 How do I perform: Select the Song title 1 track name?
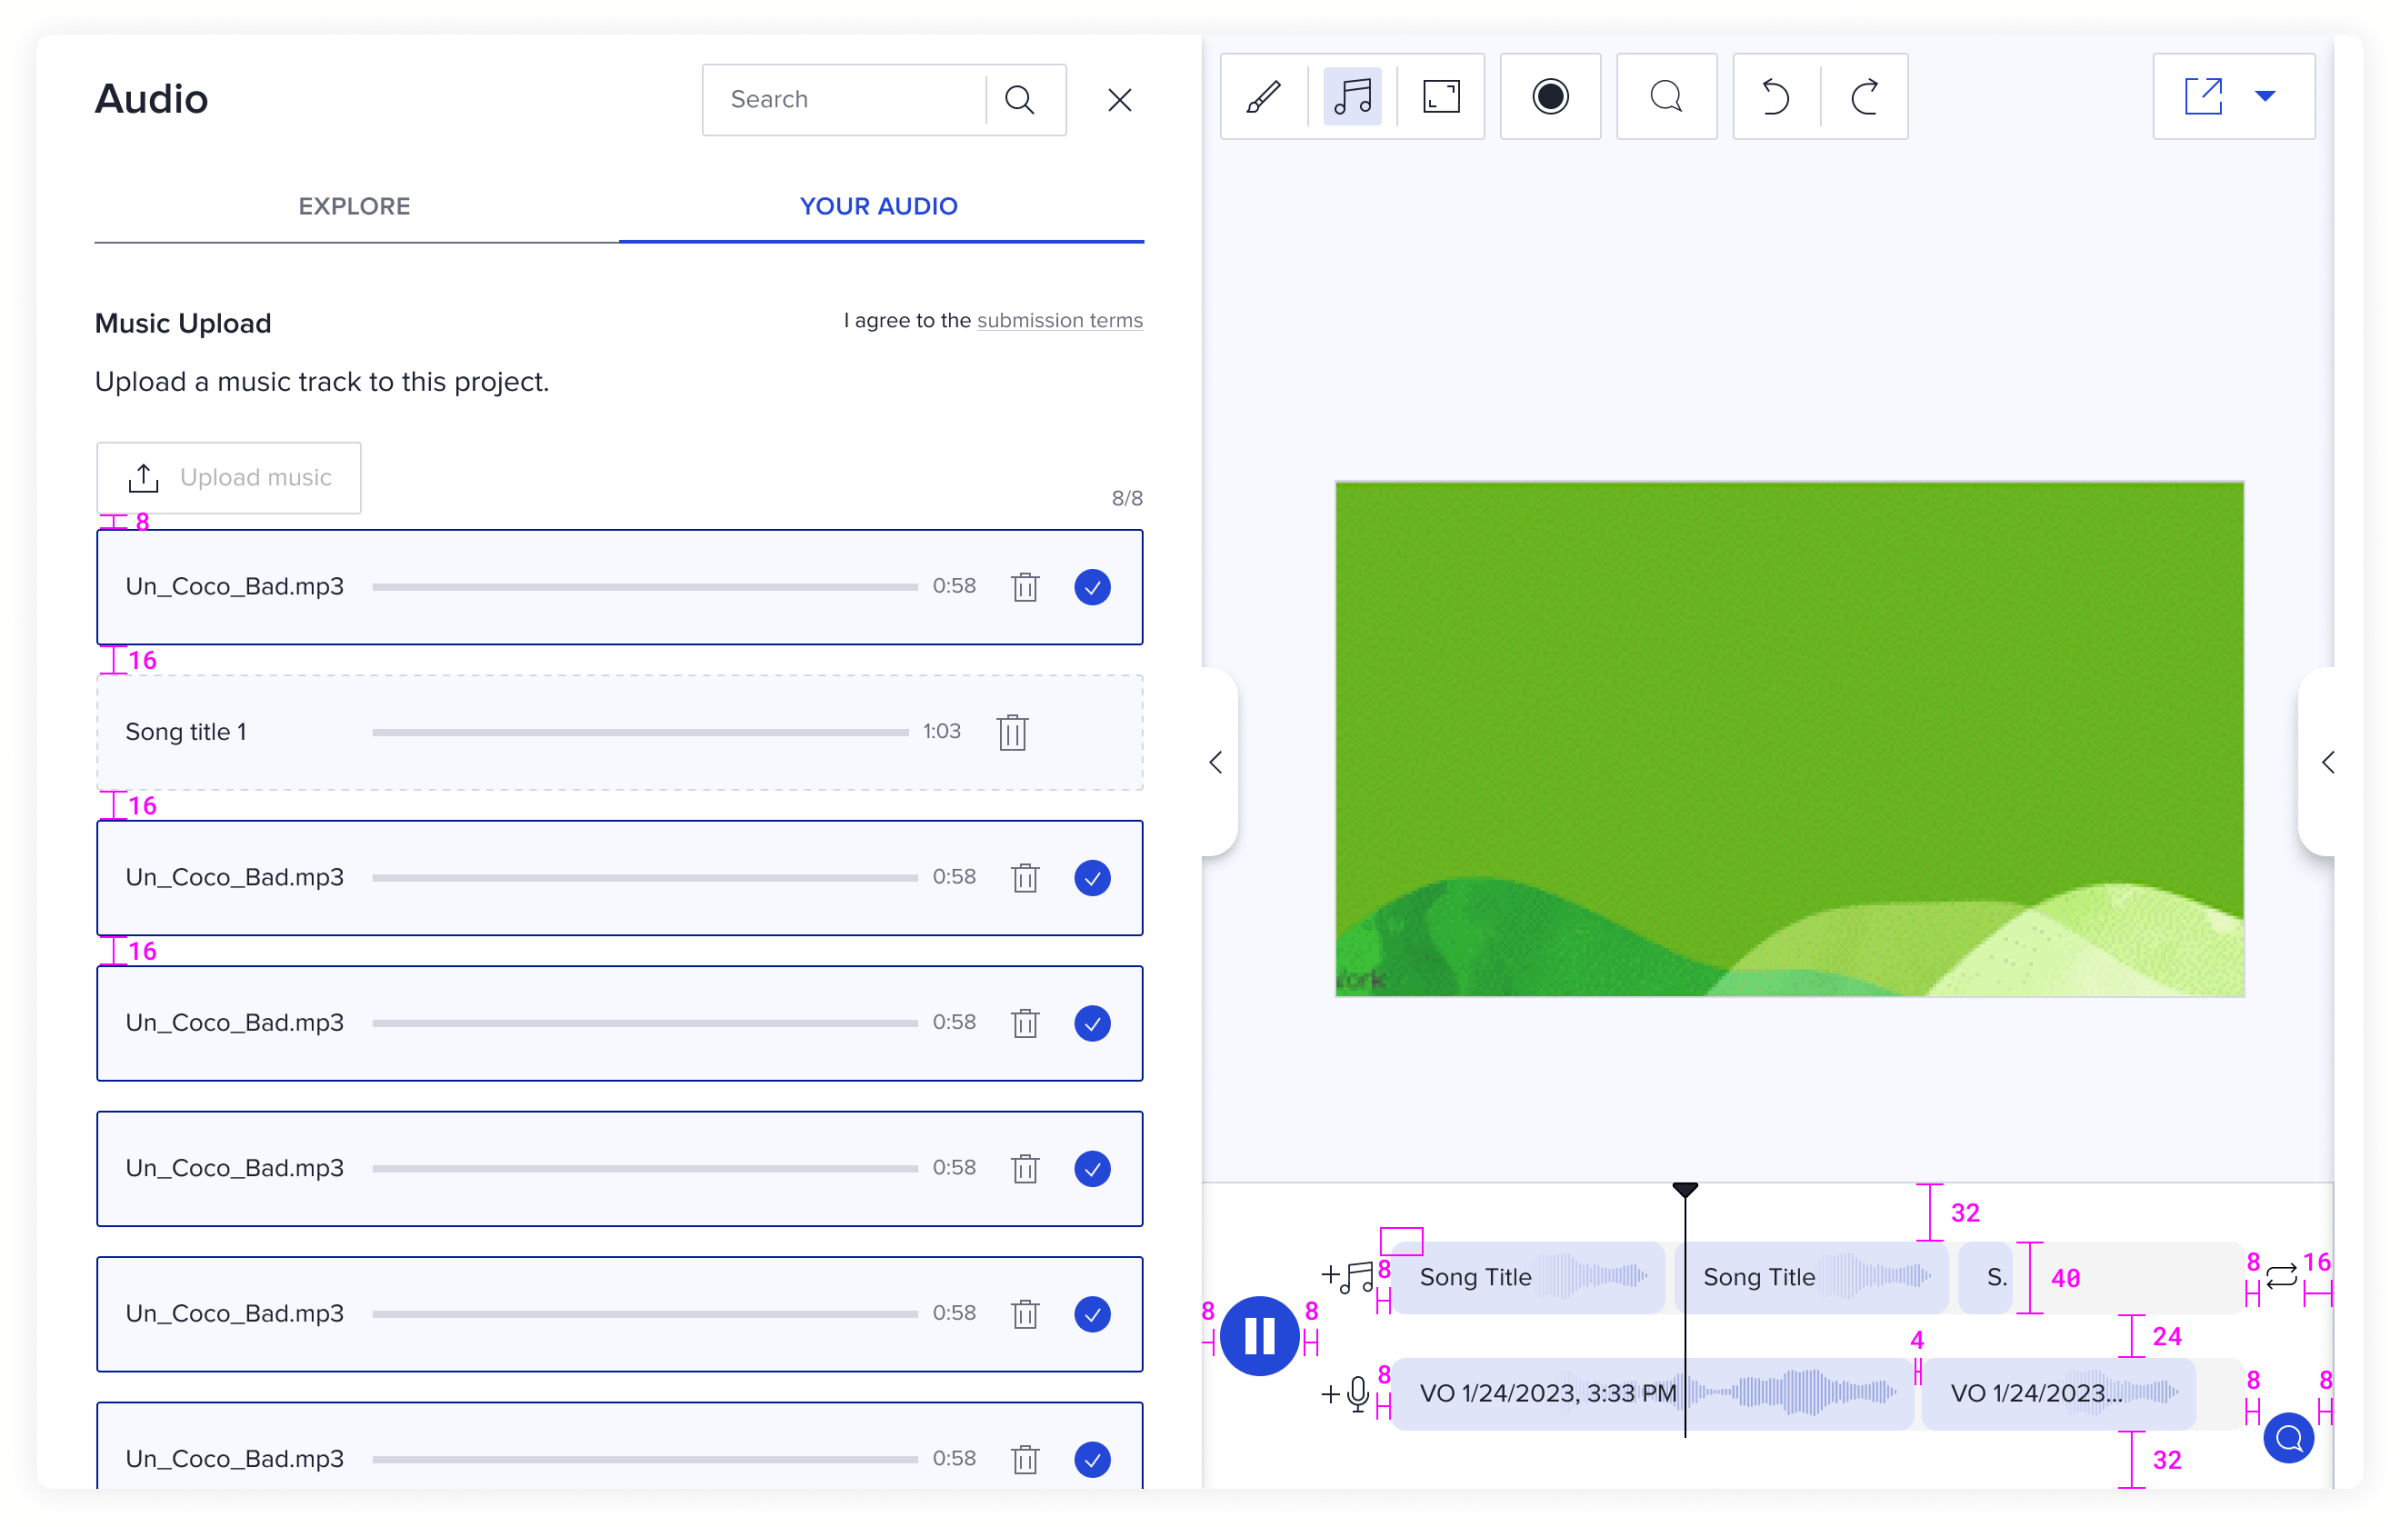click(x=186, y=733)
